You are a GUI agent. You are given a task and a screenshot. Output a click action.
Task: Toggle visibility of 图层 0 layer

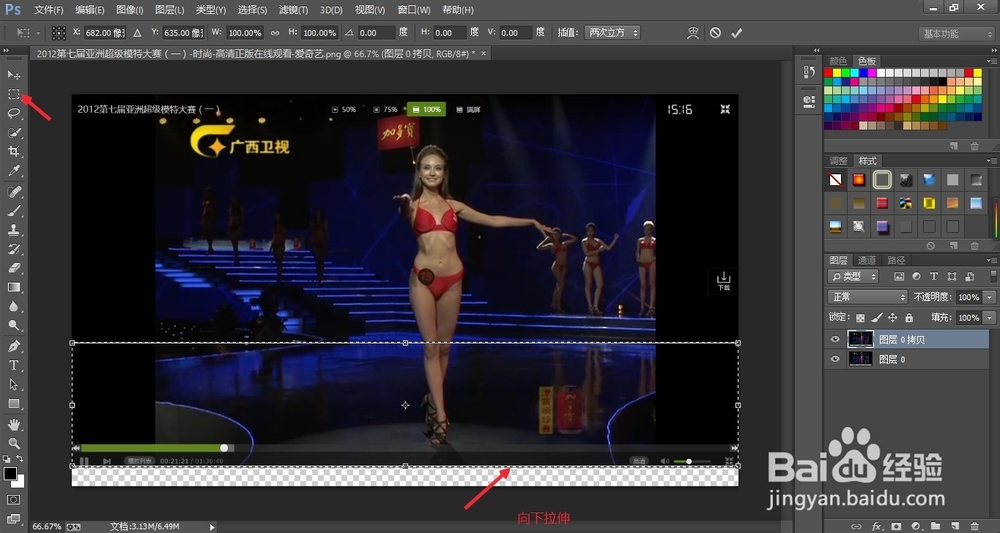pyautogui.click(x=835, y=360)
